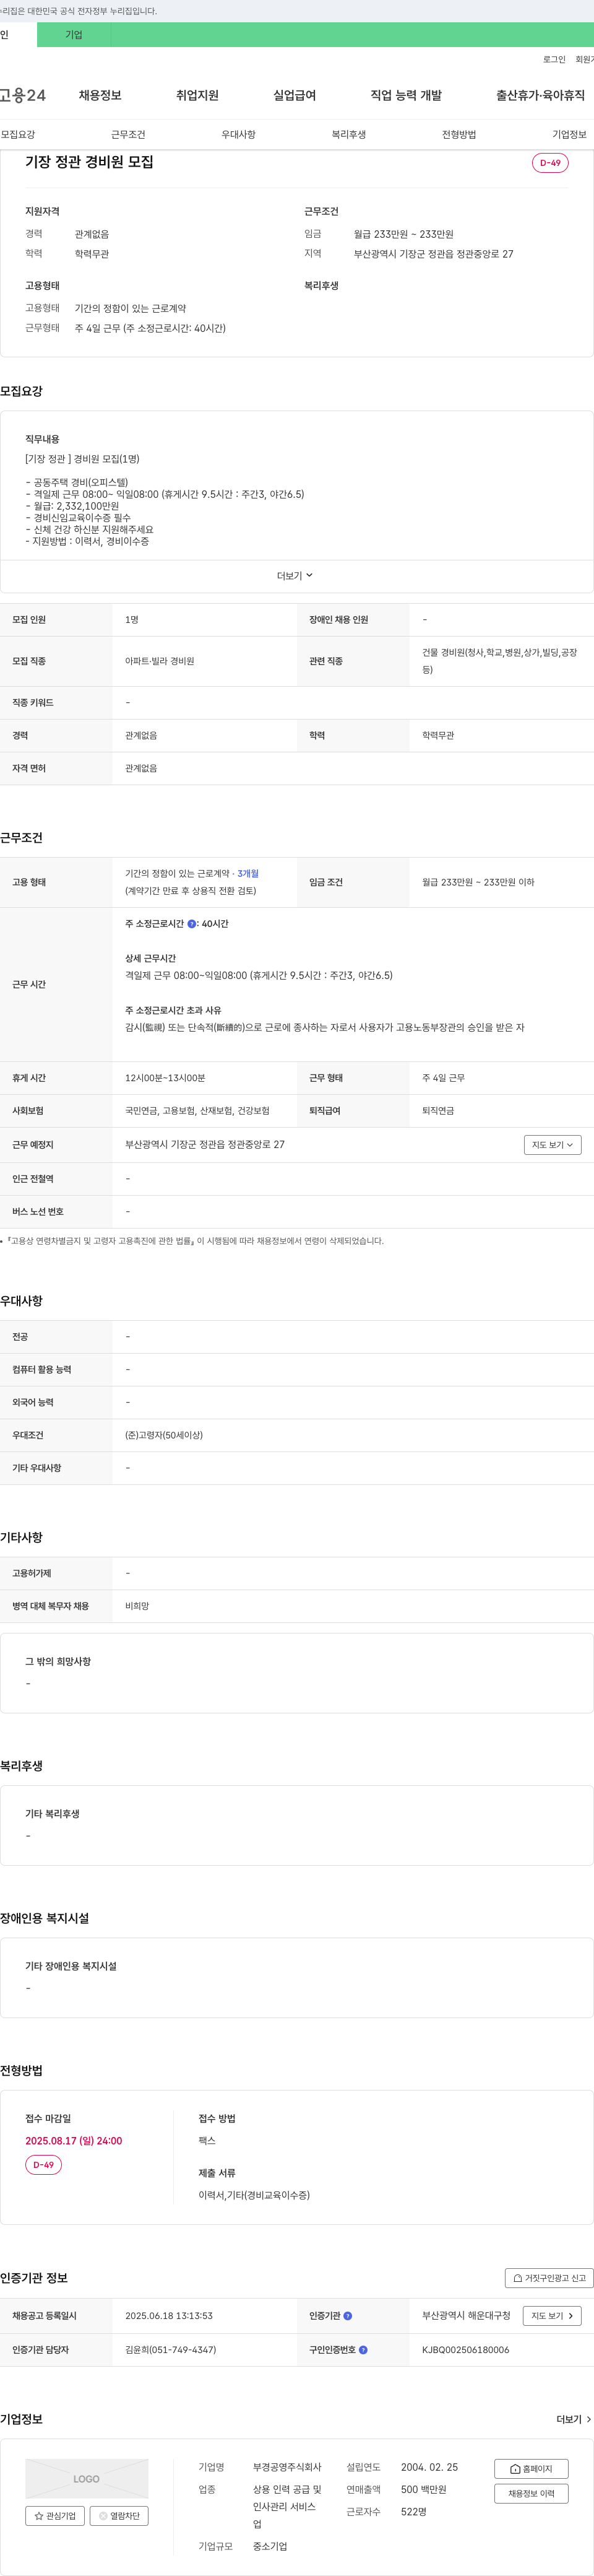Open the 채용정보 main menu

[100, 95]
